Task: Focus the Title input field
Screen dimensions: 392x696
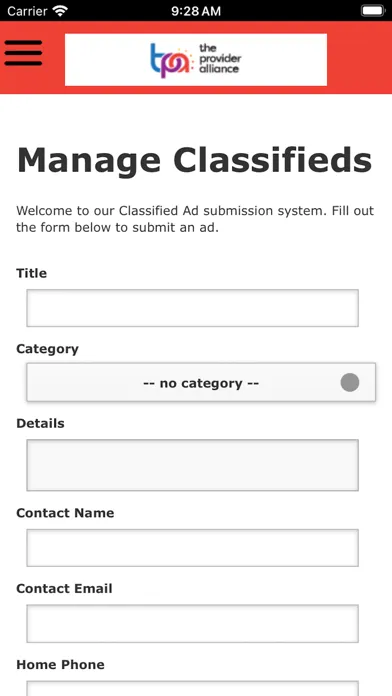Action: 193,308
